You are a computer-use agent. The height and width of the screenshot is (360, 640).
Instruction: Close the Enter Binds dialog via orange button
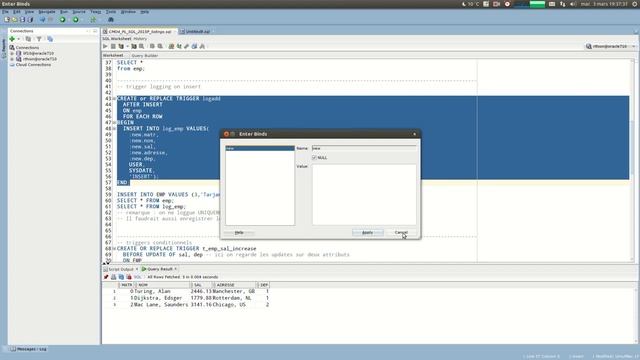tap(226, 134)
